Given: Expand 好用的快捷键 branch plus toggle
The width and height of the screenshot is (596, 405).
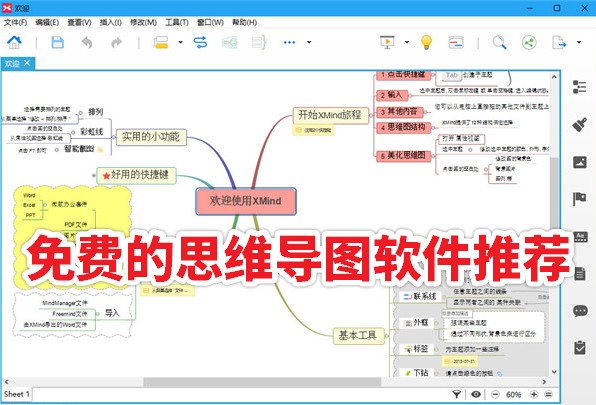Looking at the screenshot, I should point(94,176).
